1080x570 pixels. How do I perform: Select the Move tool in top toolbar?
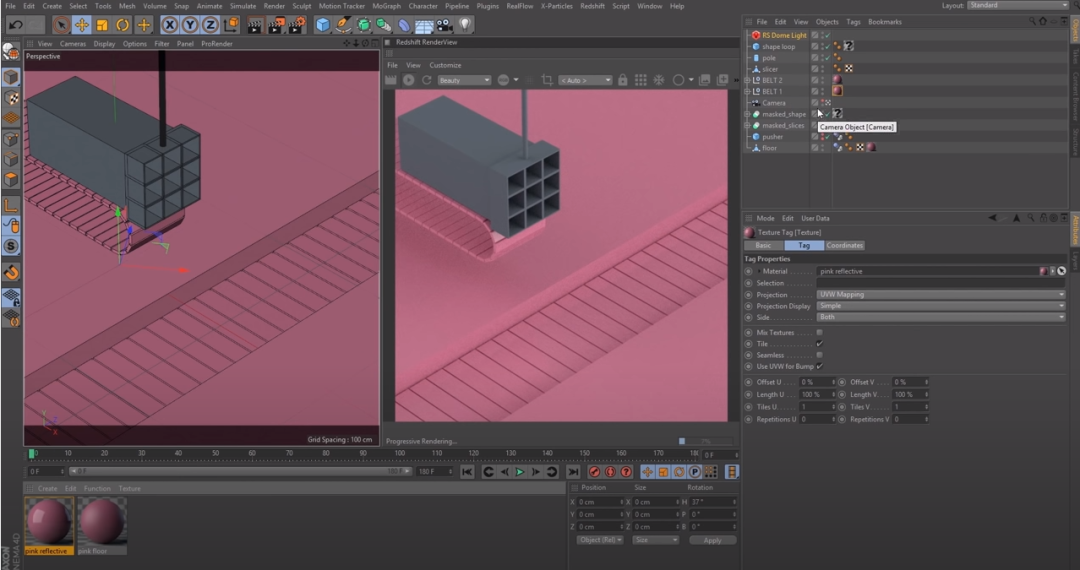(82, 25)
